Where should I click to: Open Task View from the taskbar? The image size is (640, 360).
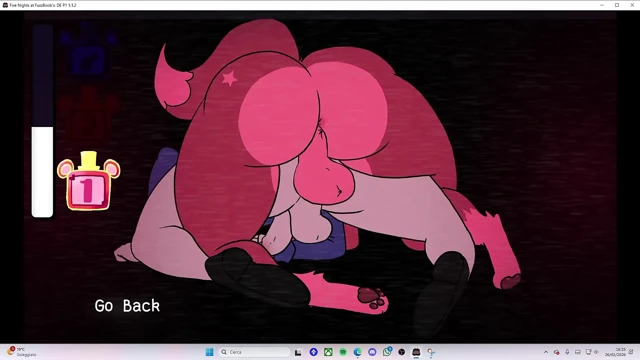coord(298,352)
